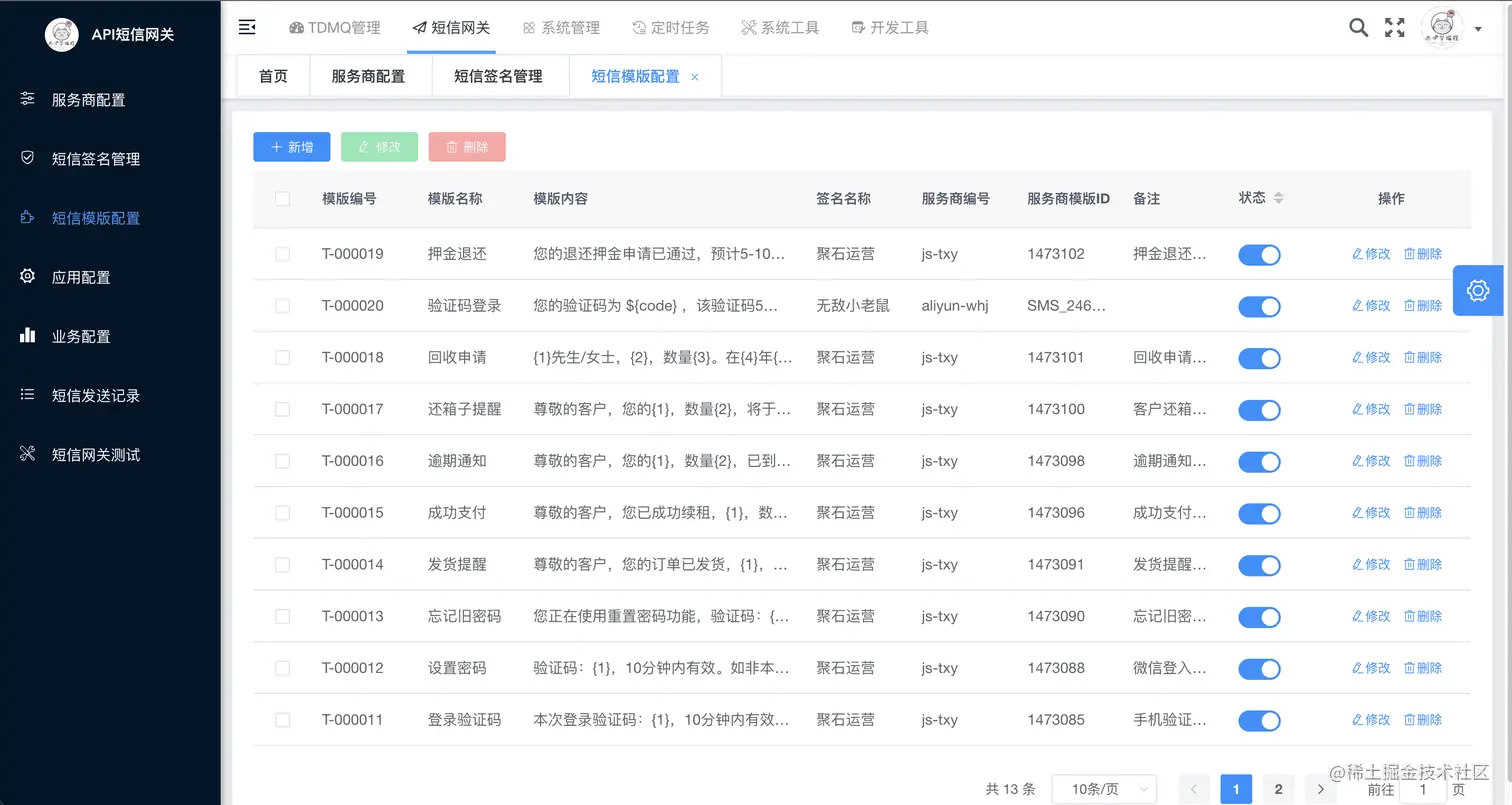Image resolution: width=1512 pixels, height=805 pixels.
Task: Open the 定时任务 menu in top bar
Action: (671, 27)
